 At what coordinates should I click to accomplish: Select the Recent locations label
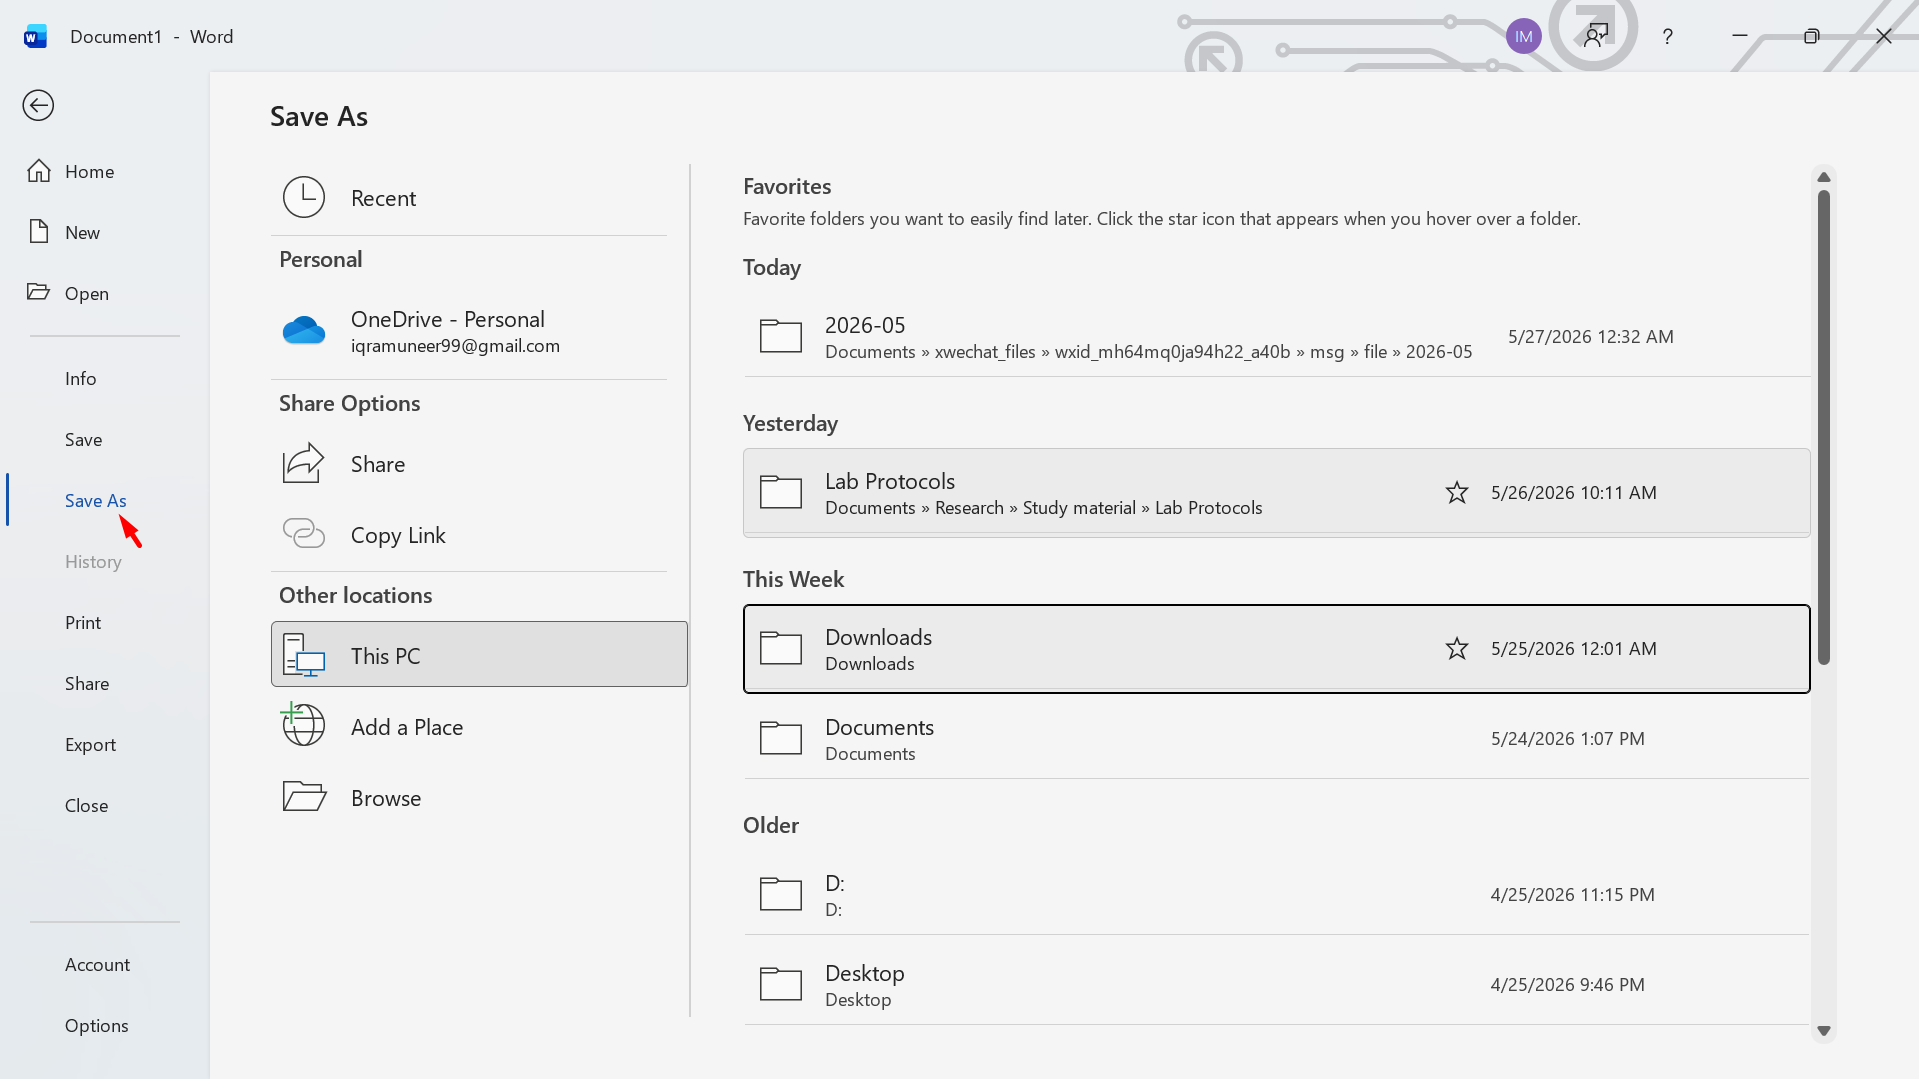click(x=384, y=198)
